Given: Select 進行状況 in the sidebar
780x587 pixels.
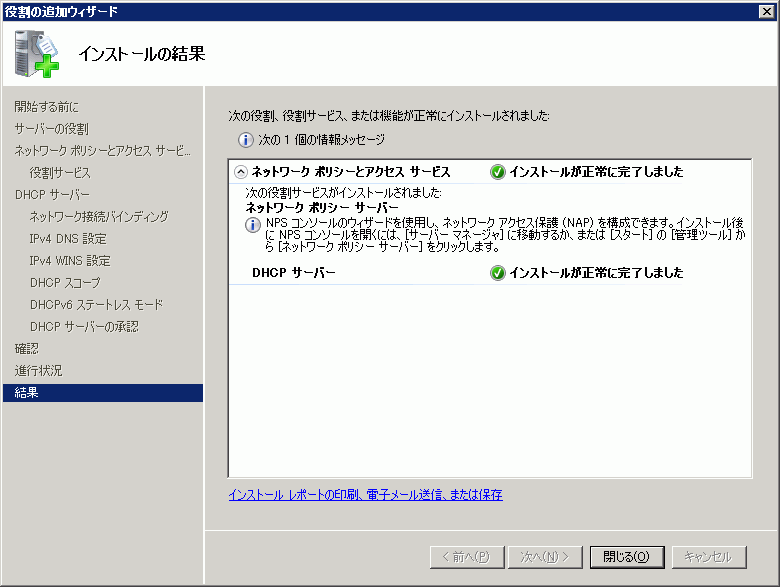Looking at the screenshot, I should [39, 371].
